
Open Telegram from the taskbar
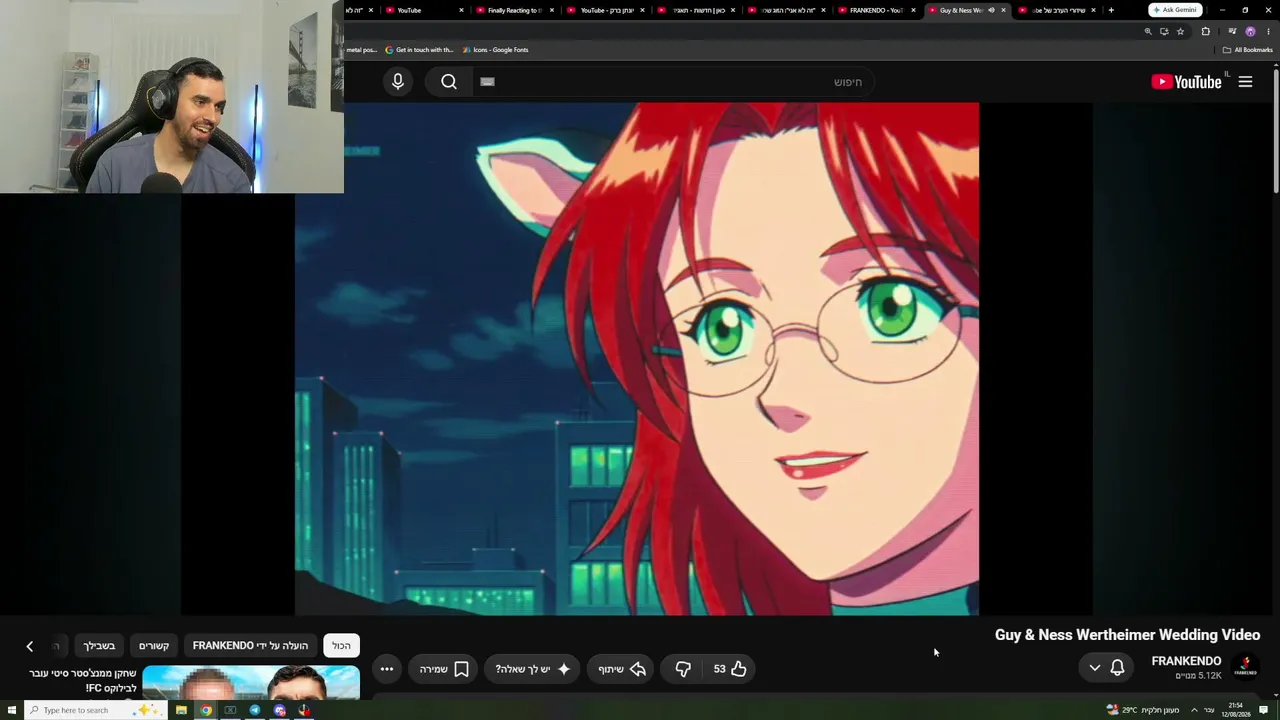click(x=255, y=710)
